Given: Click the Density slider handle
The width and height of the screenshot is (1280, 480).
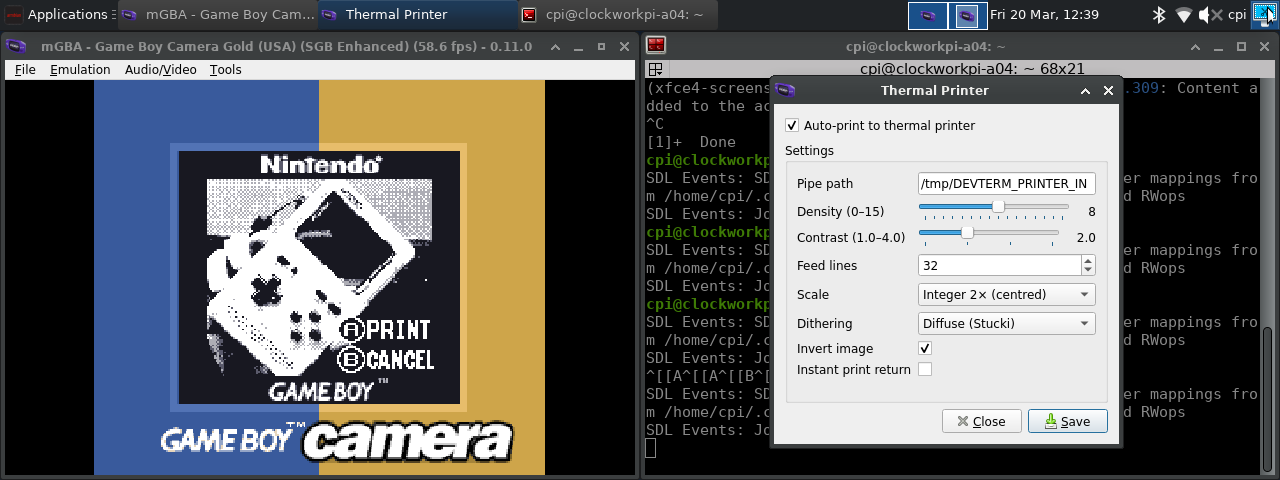Looking at the screenshot, I should 998,206.
